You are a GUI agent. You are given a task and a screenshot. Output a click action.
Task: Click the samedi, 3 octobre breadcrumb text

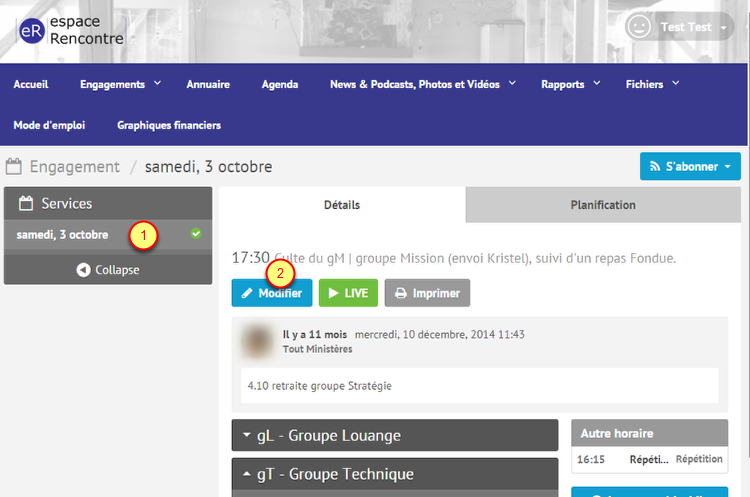(209, 166)
